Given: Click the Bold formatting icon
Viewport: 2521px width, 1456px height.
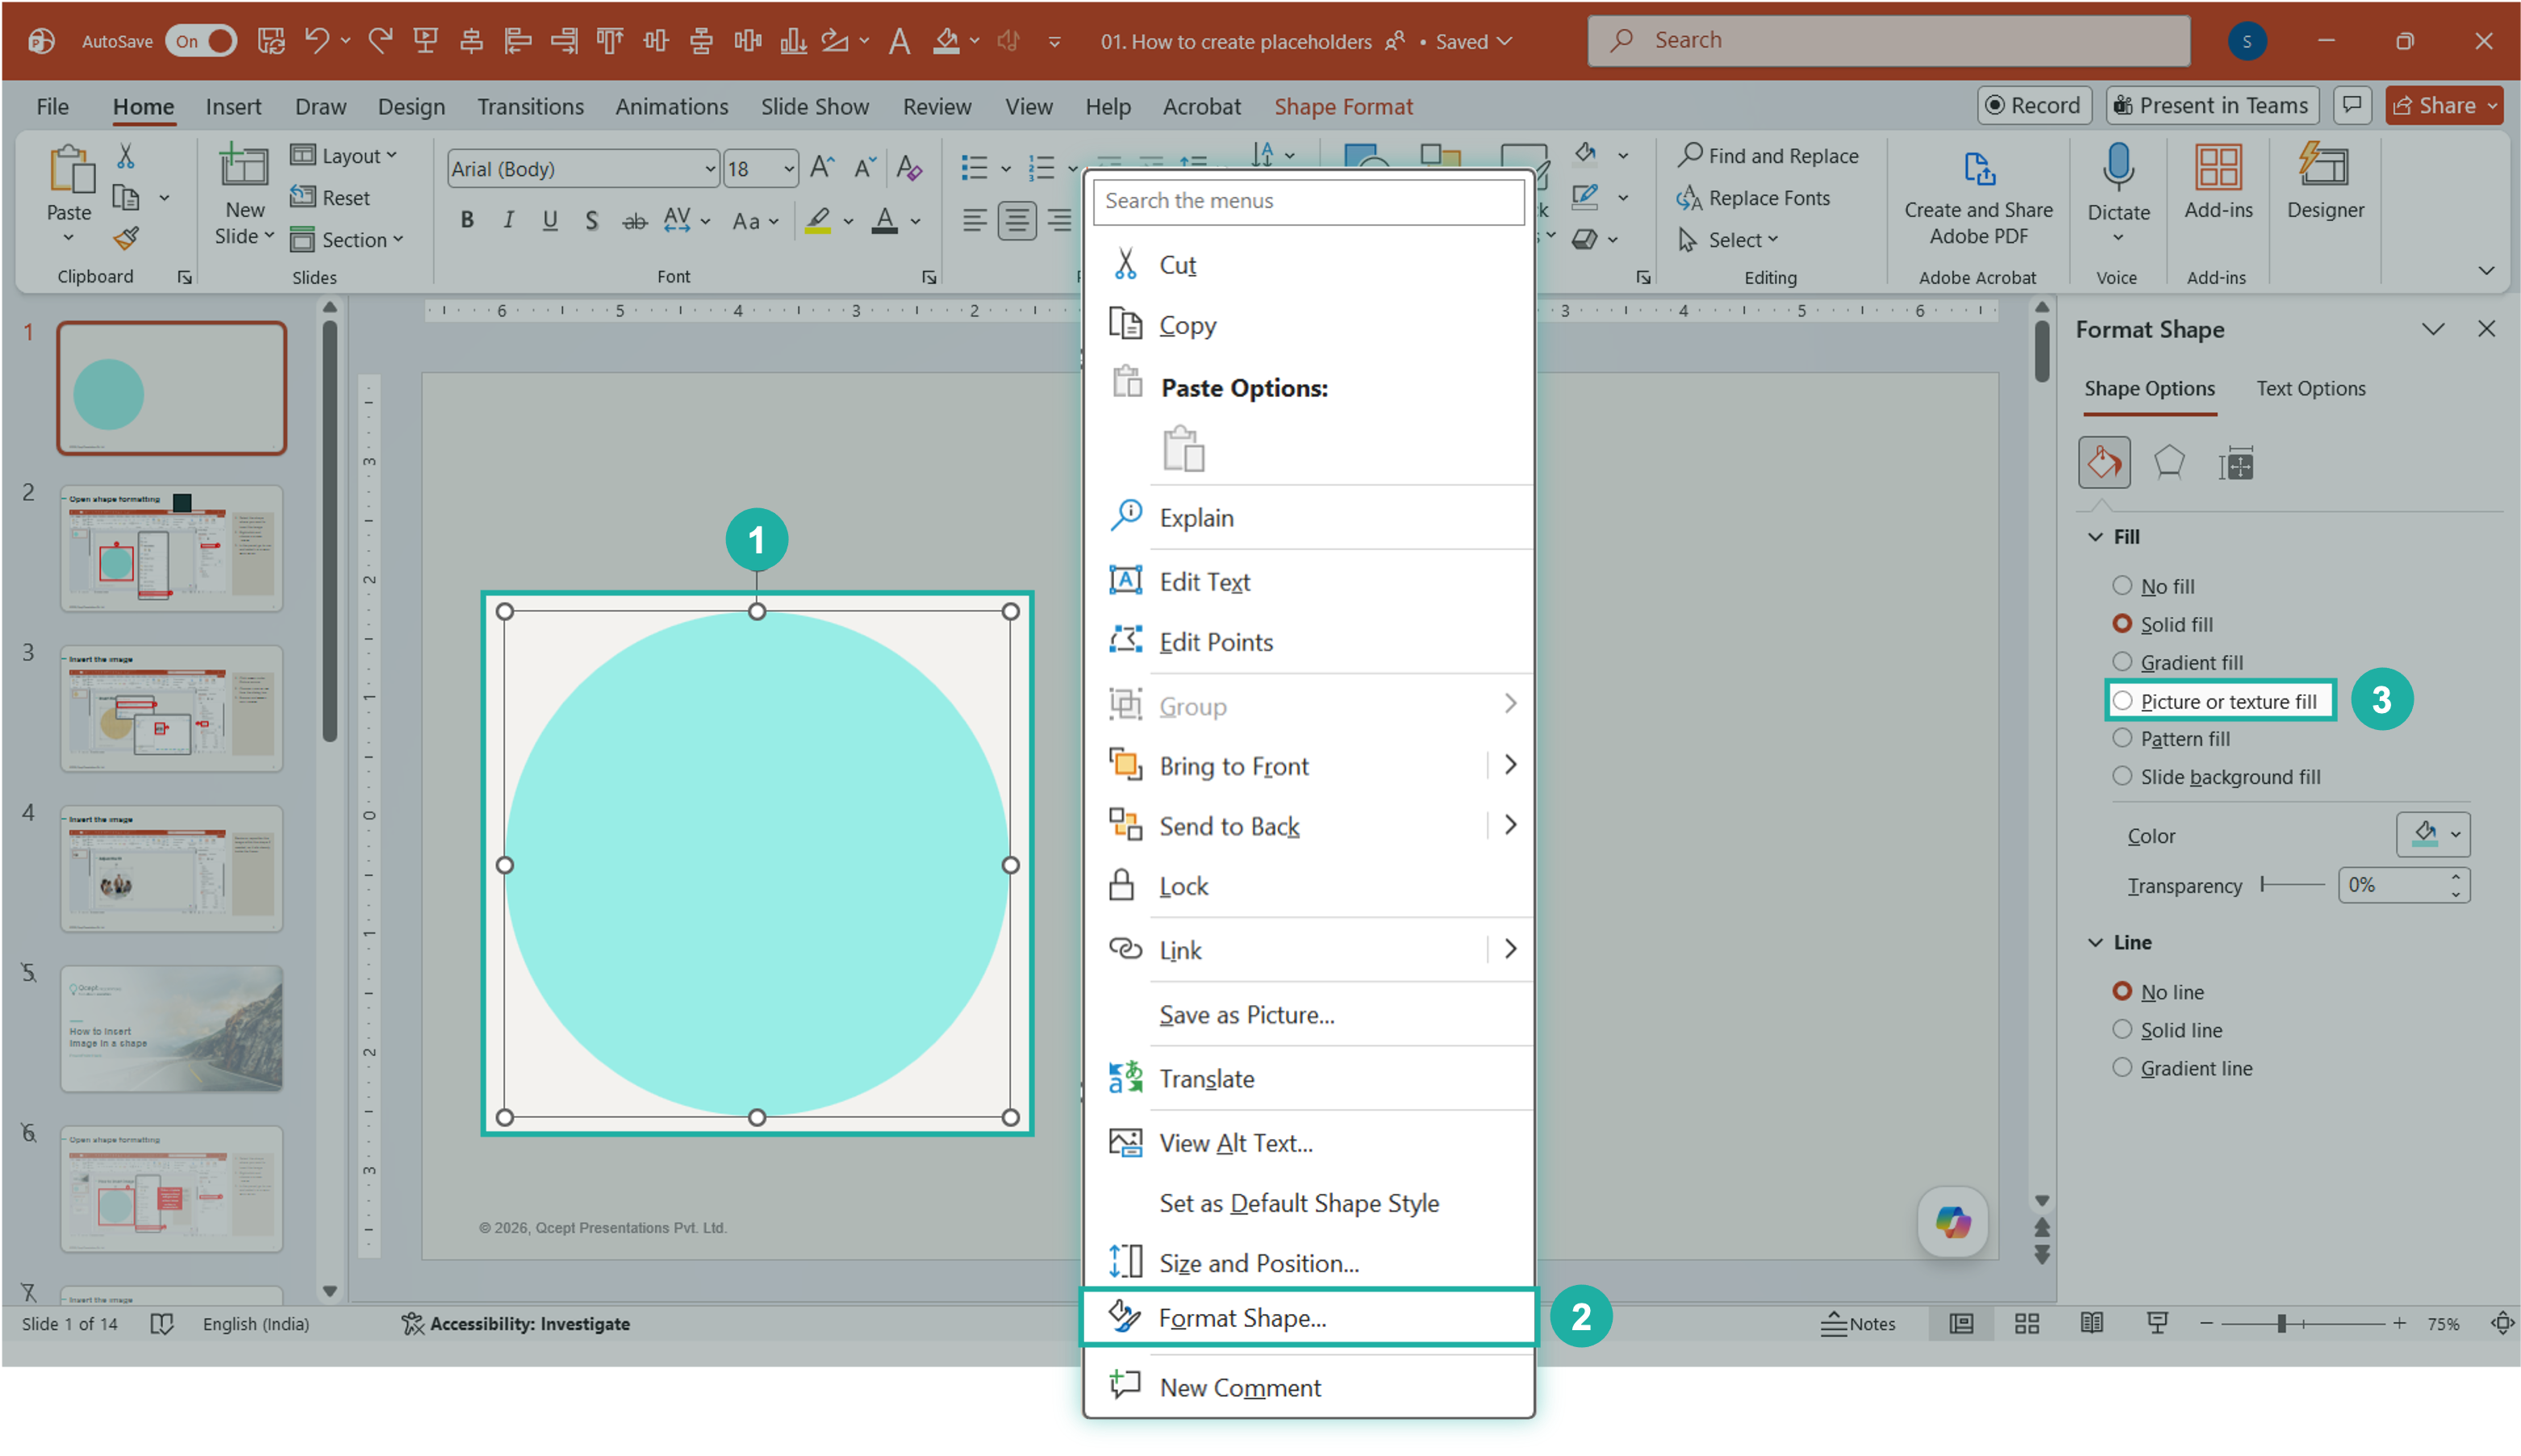Looking at the screenshot, I should click(467, 220).
